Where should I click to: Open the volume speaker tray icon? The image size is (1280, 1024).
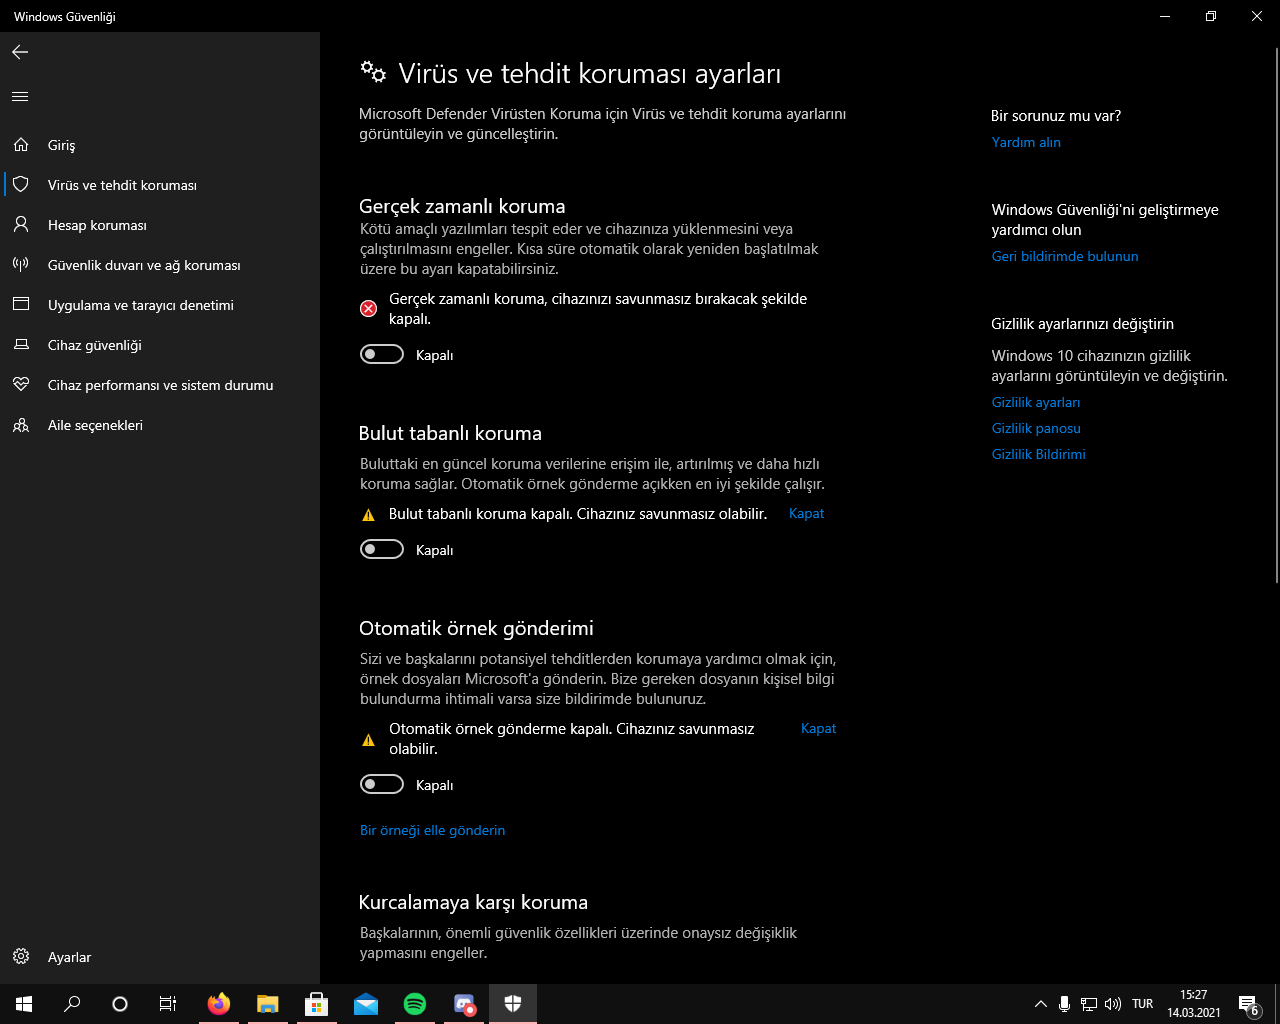pos(1113,1004)
